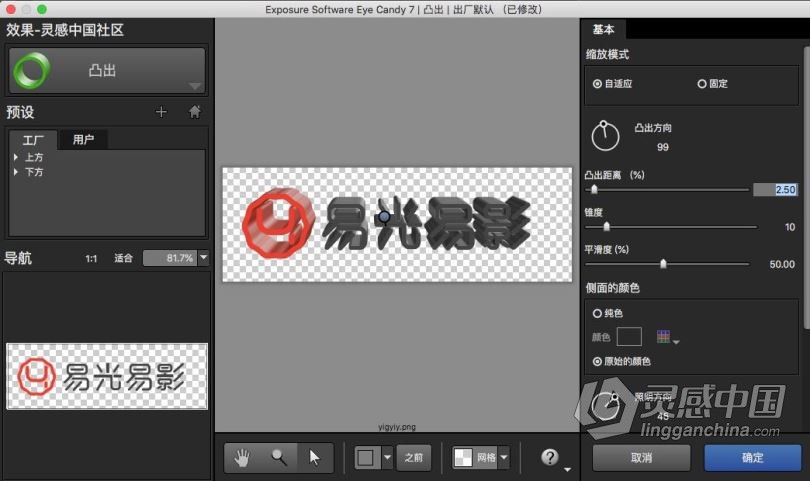Expand the 下方 preset folder
The height and width of the screenshot is (481, 810).
point(16,172)
